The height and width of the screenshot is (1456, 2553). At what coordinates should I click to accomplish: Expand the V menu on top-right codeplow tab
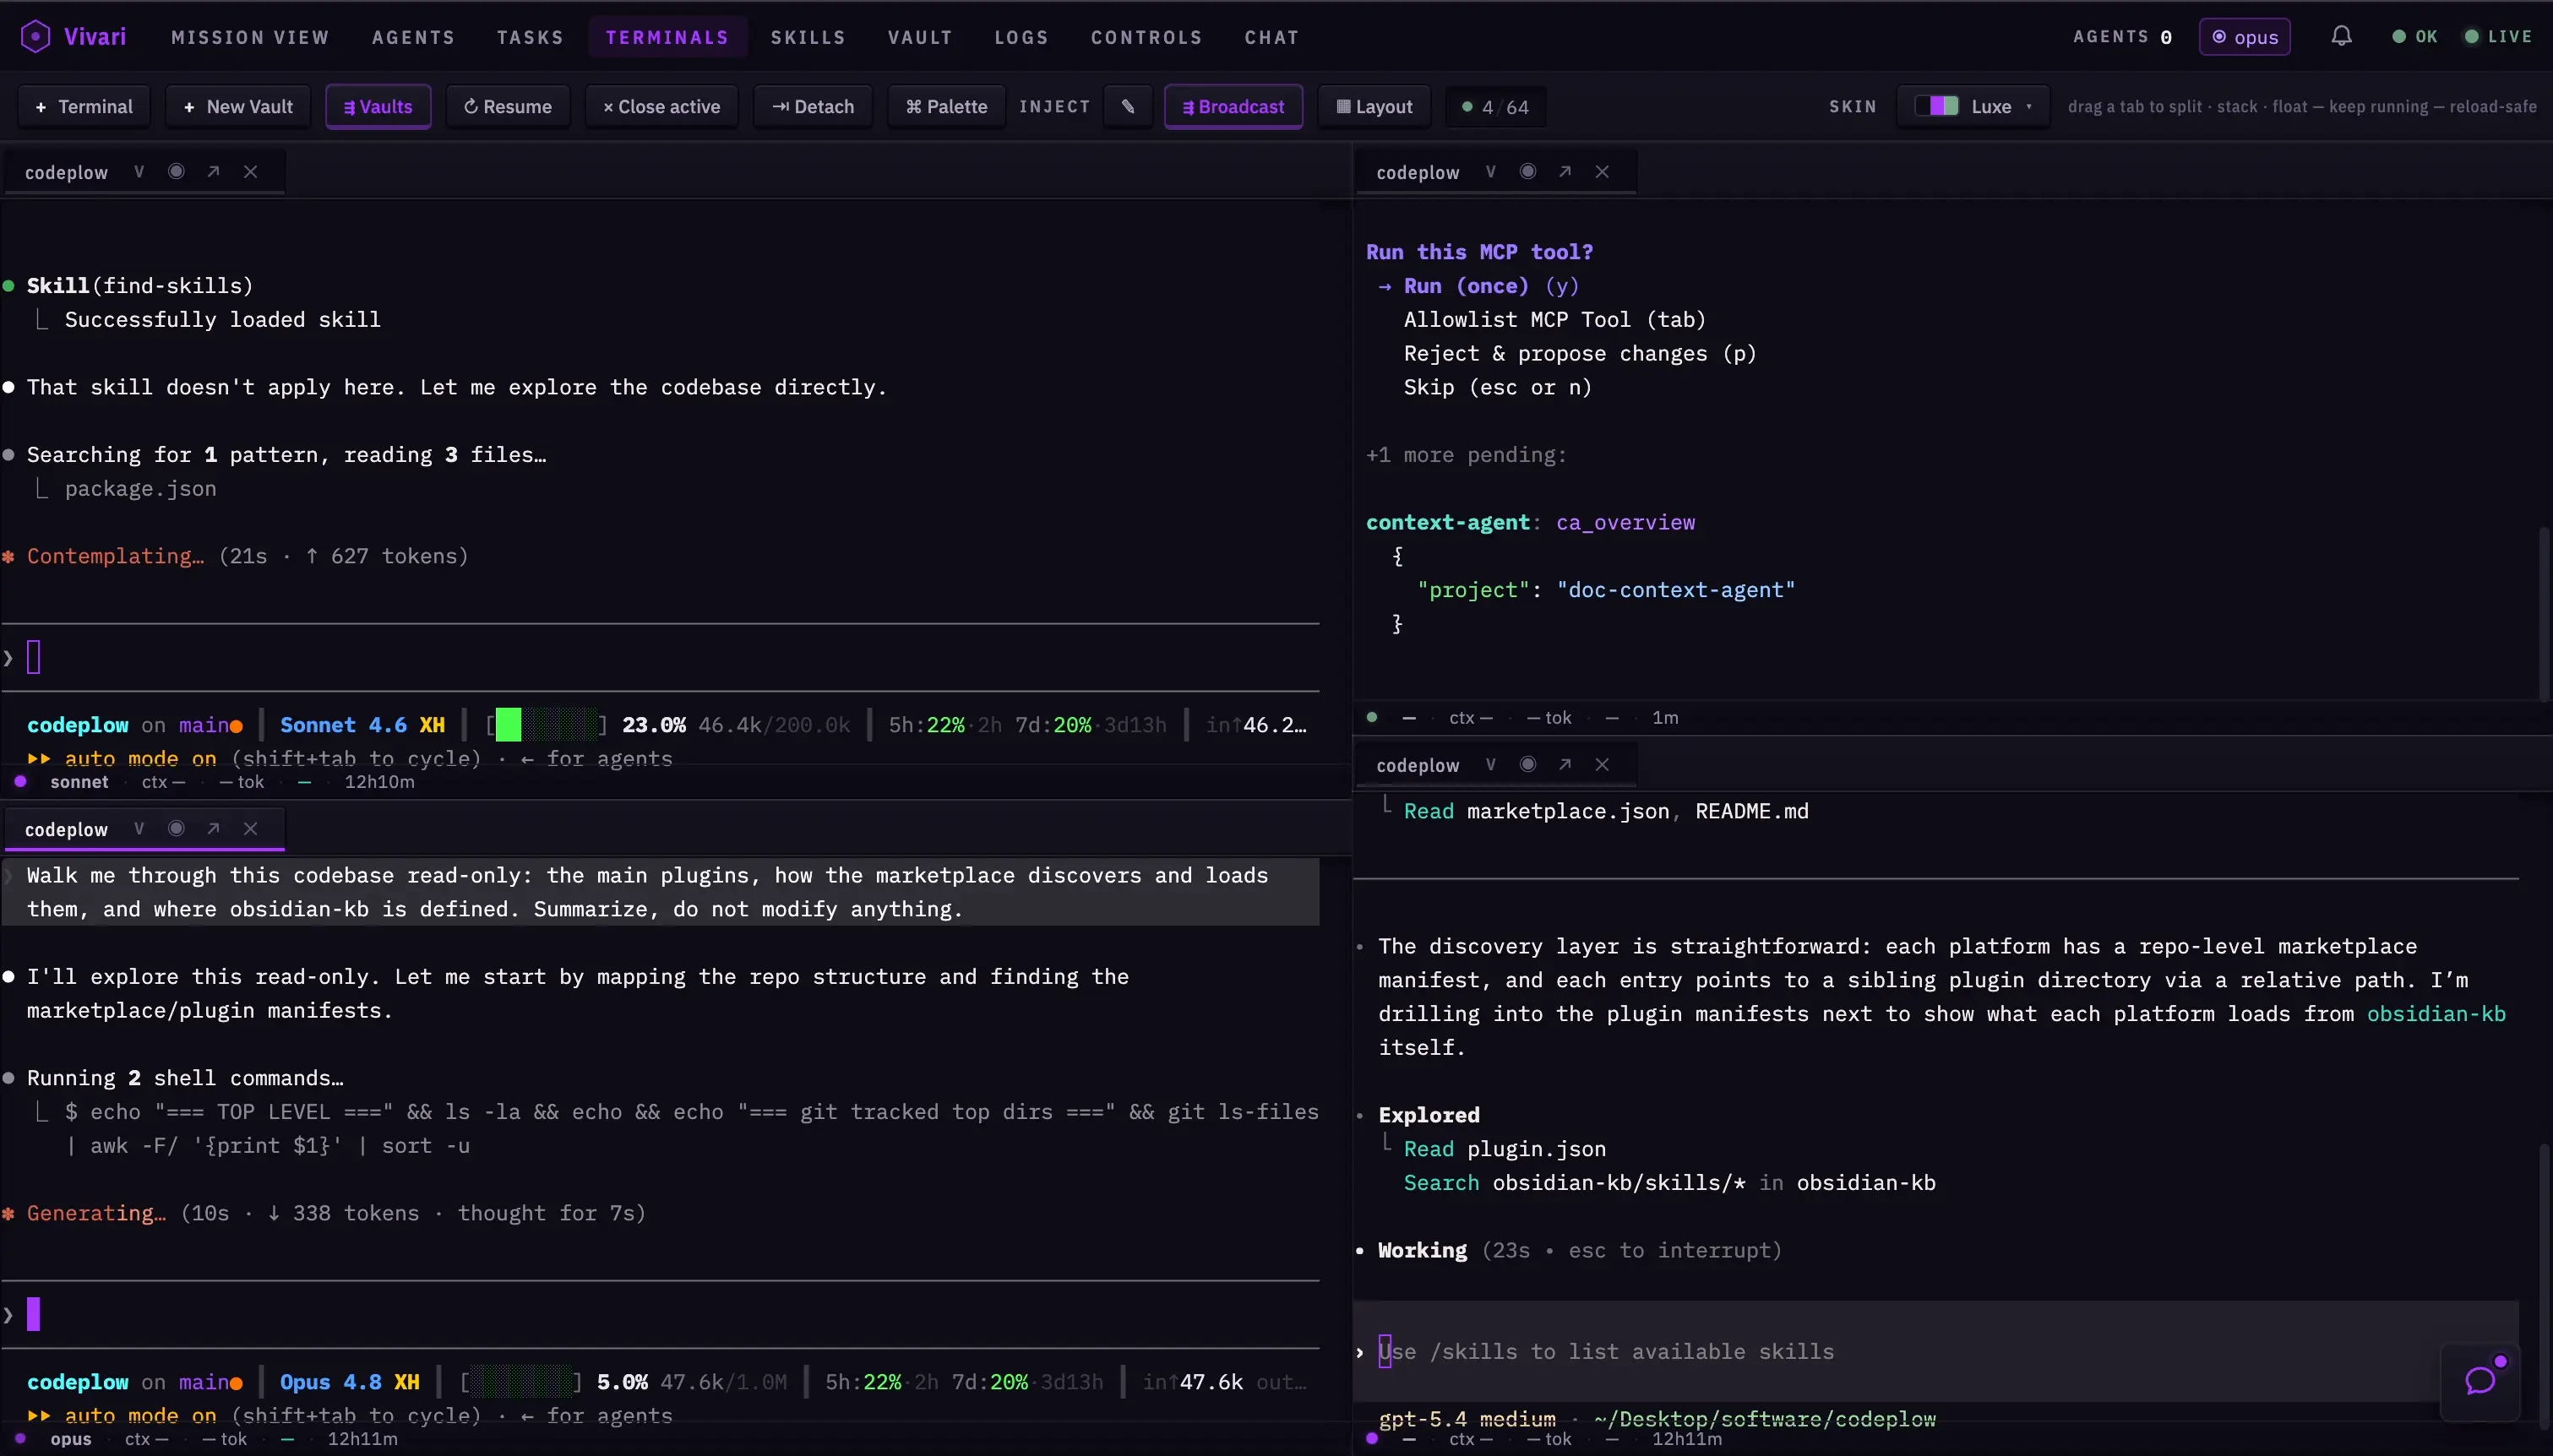coord(1491,172)
